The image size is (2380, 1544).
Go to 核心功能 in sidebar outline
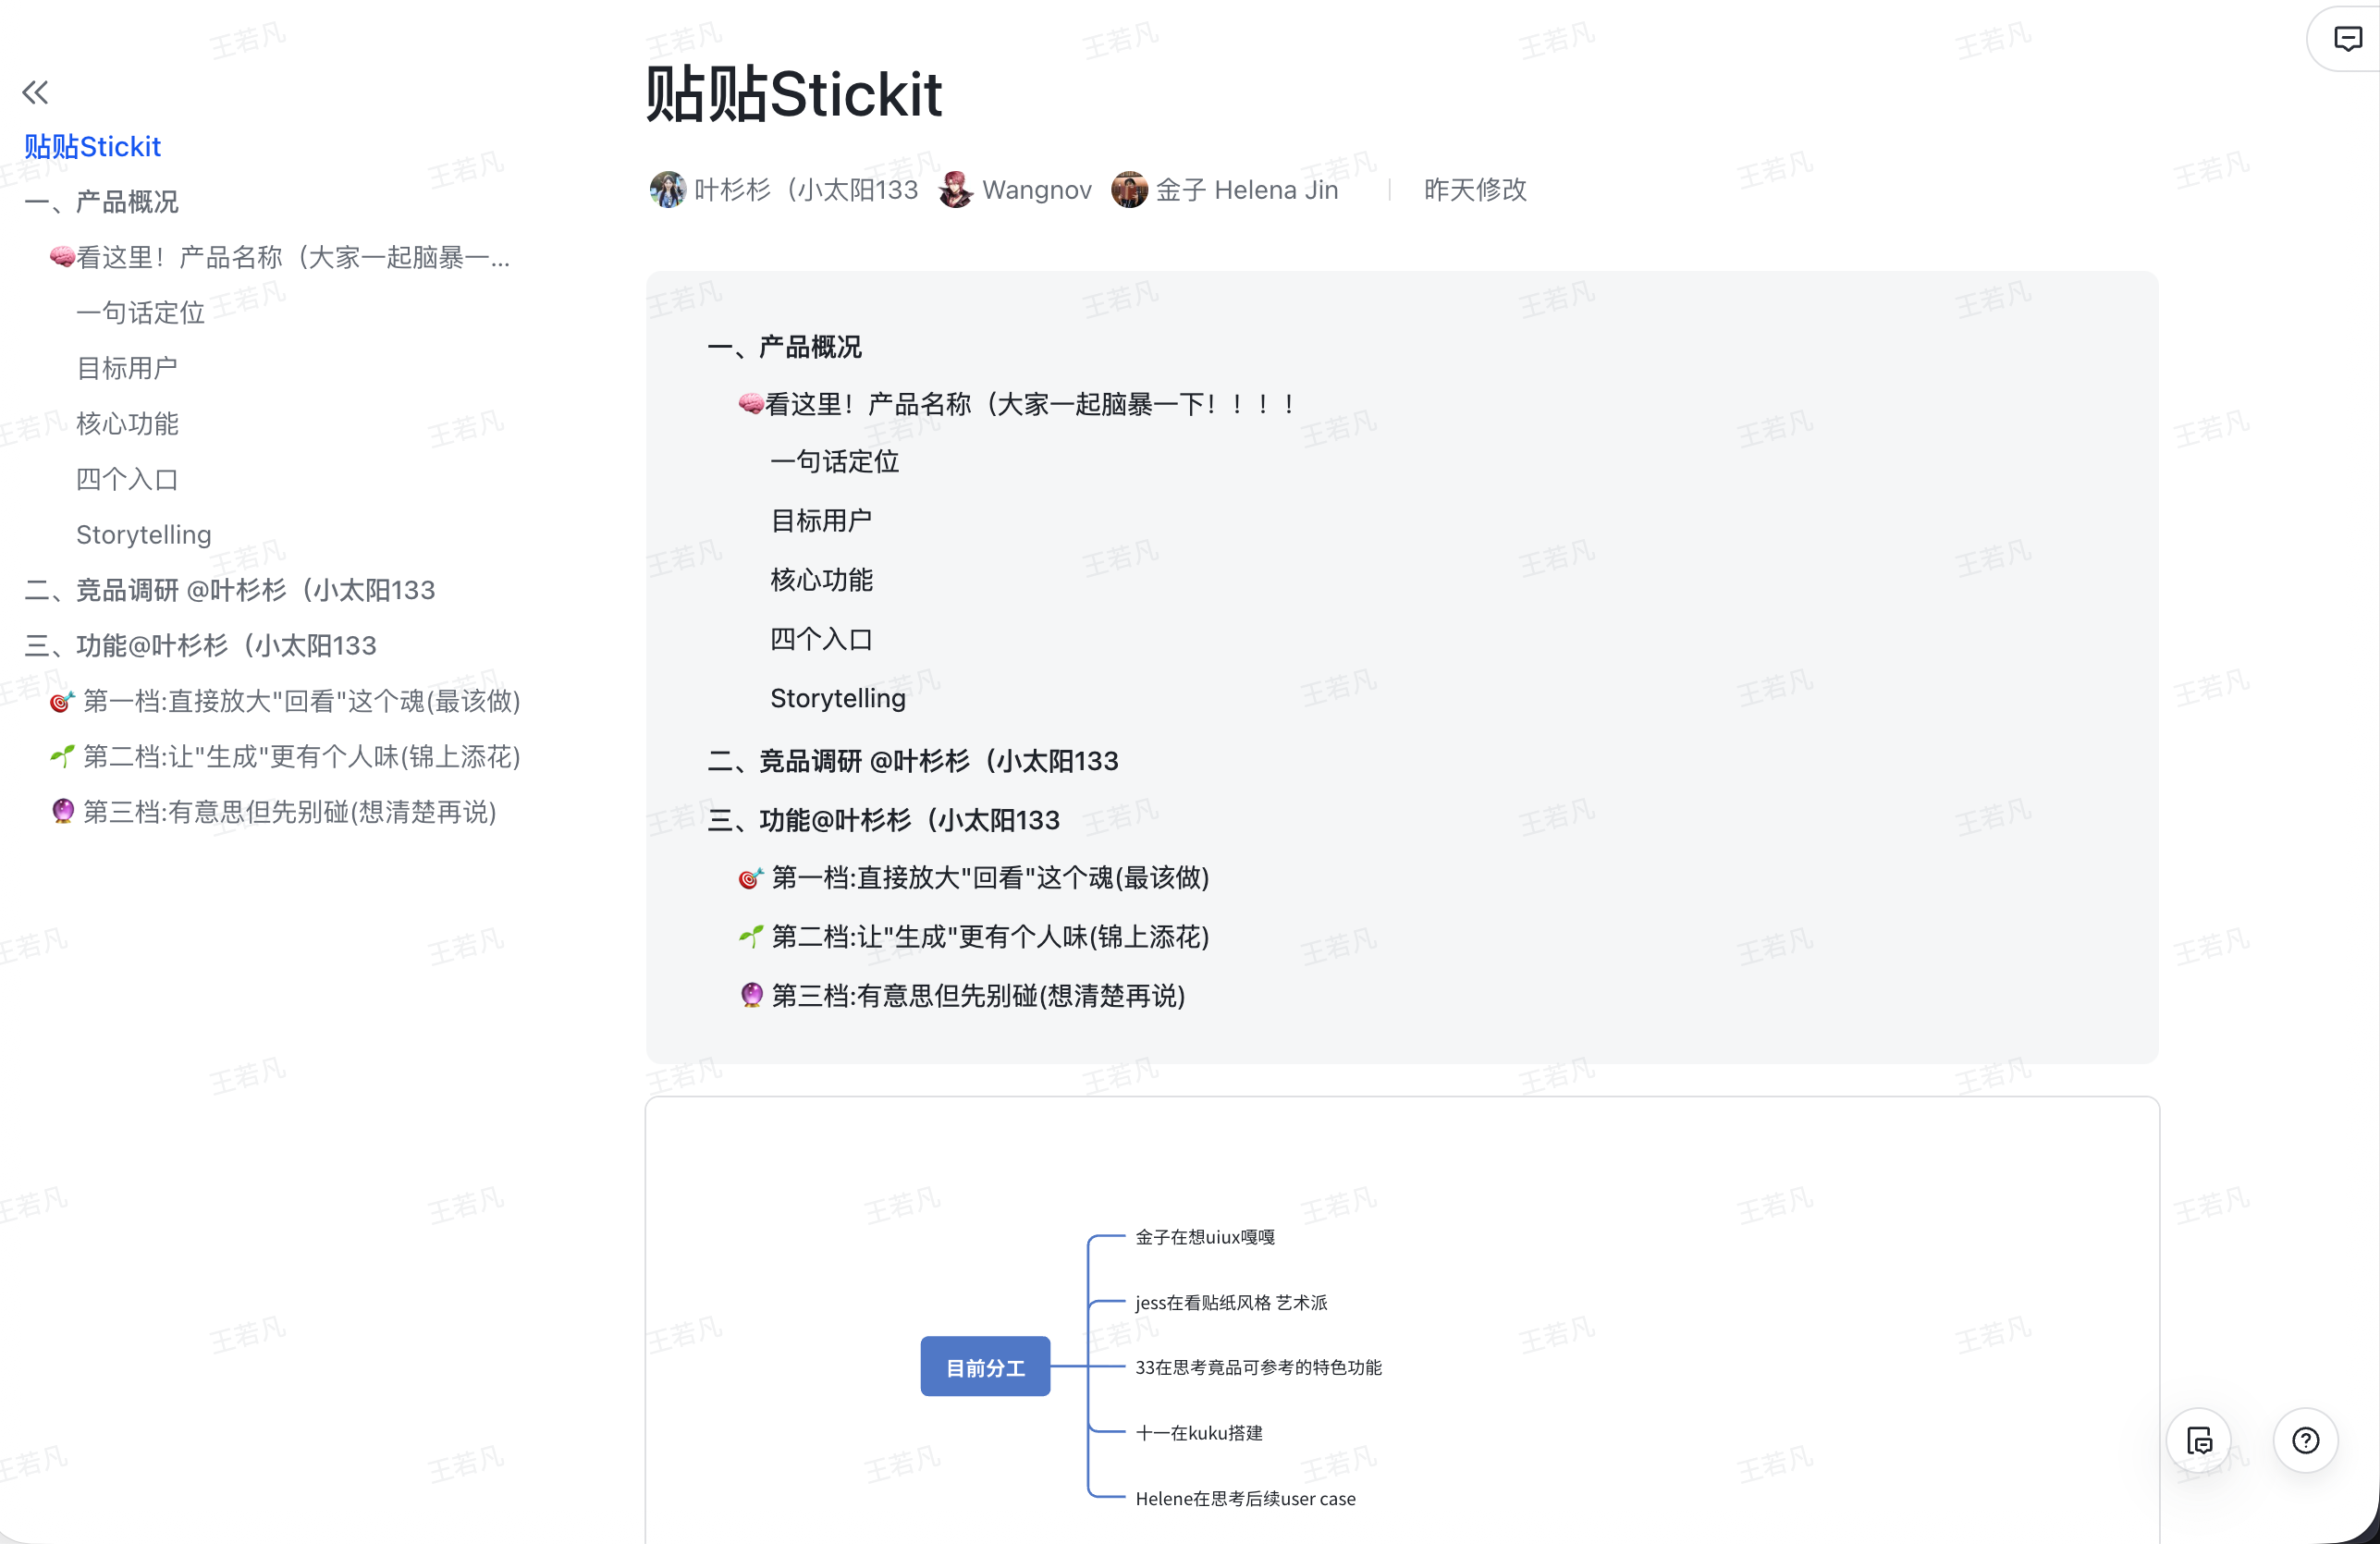tap(127, 424)
